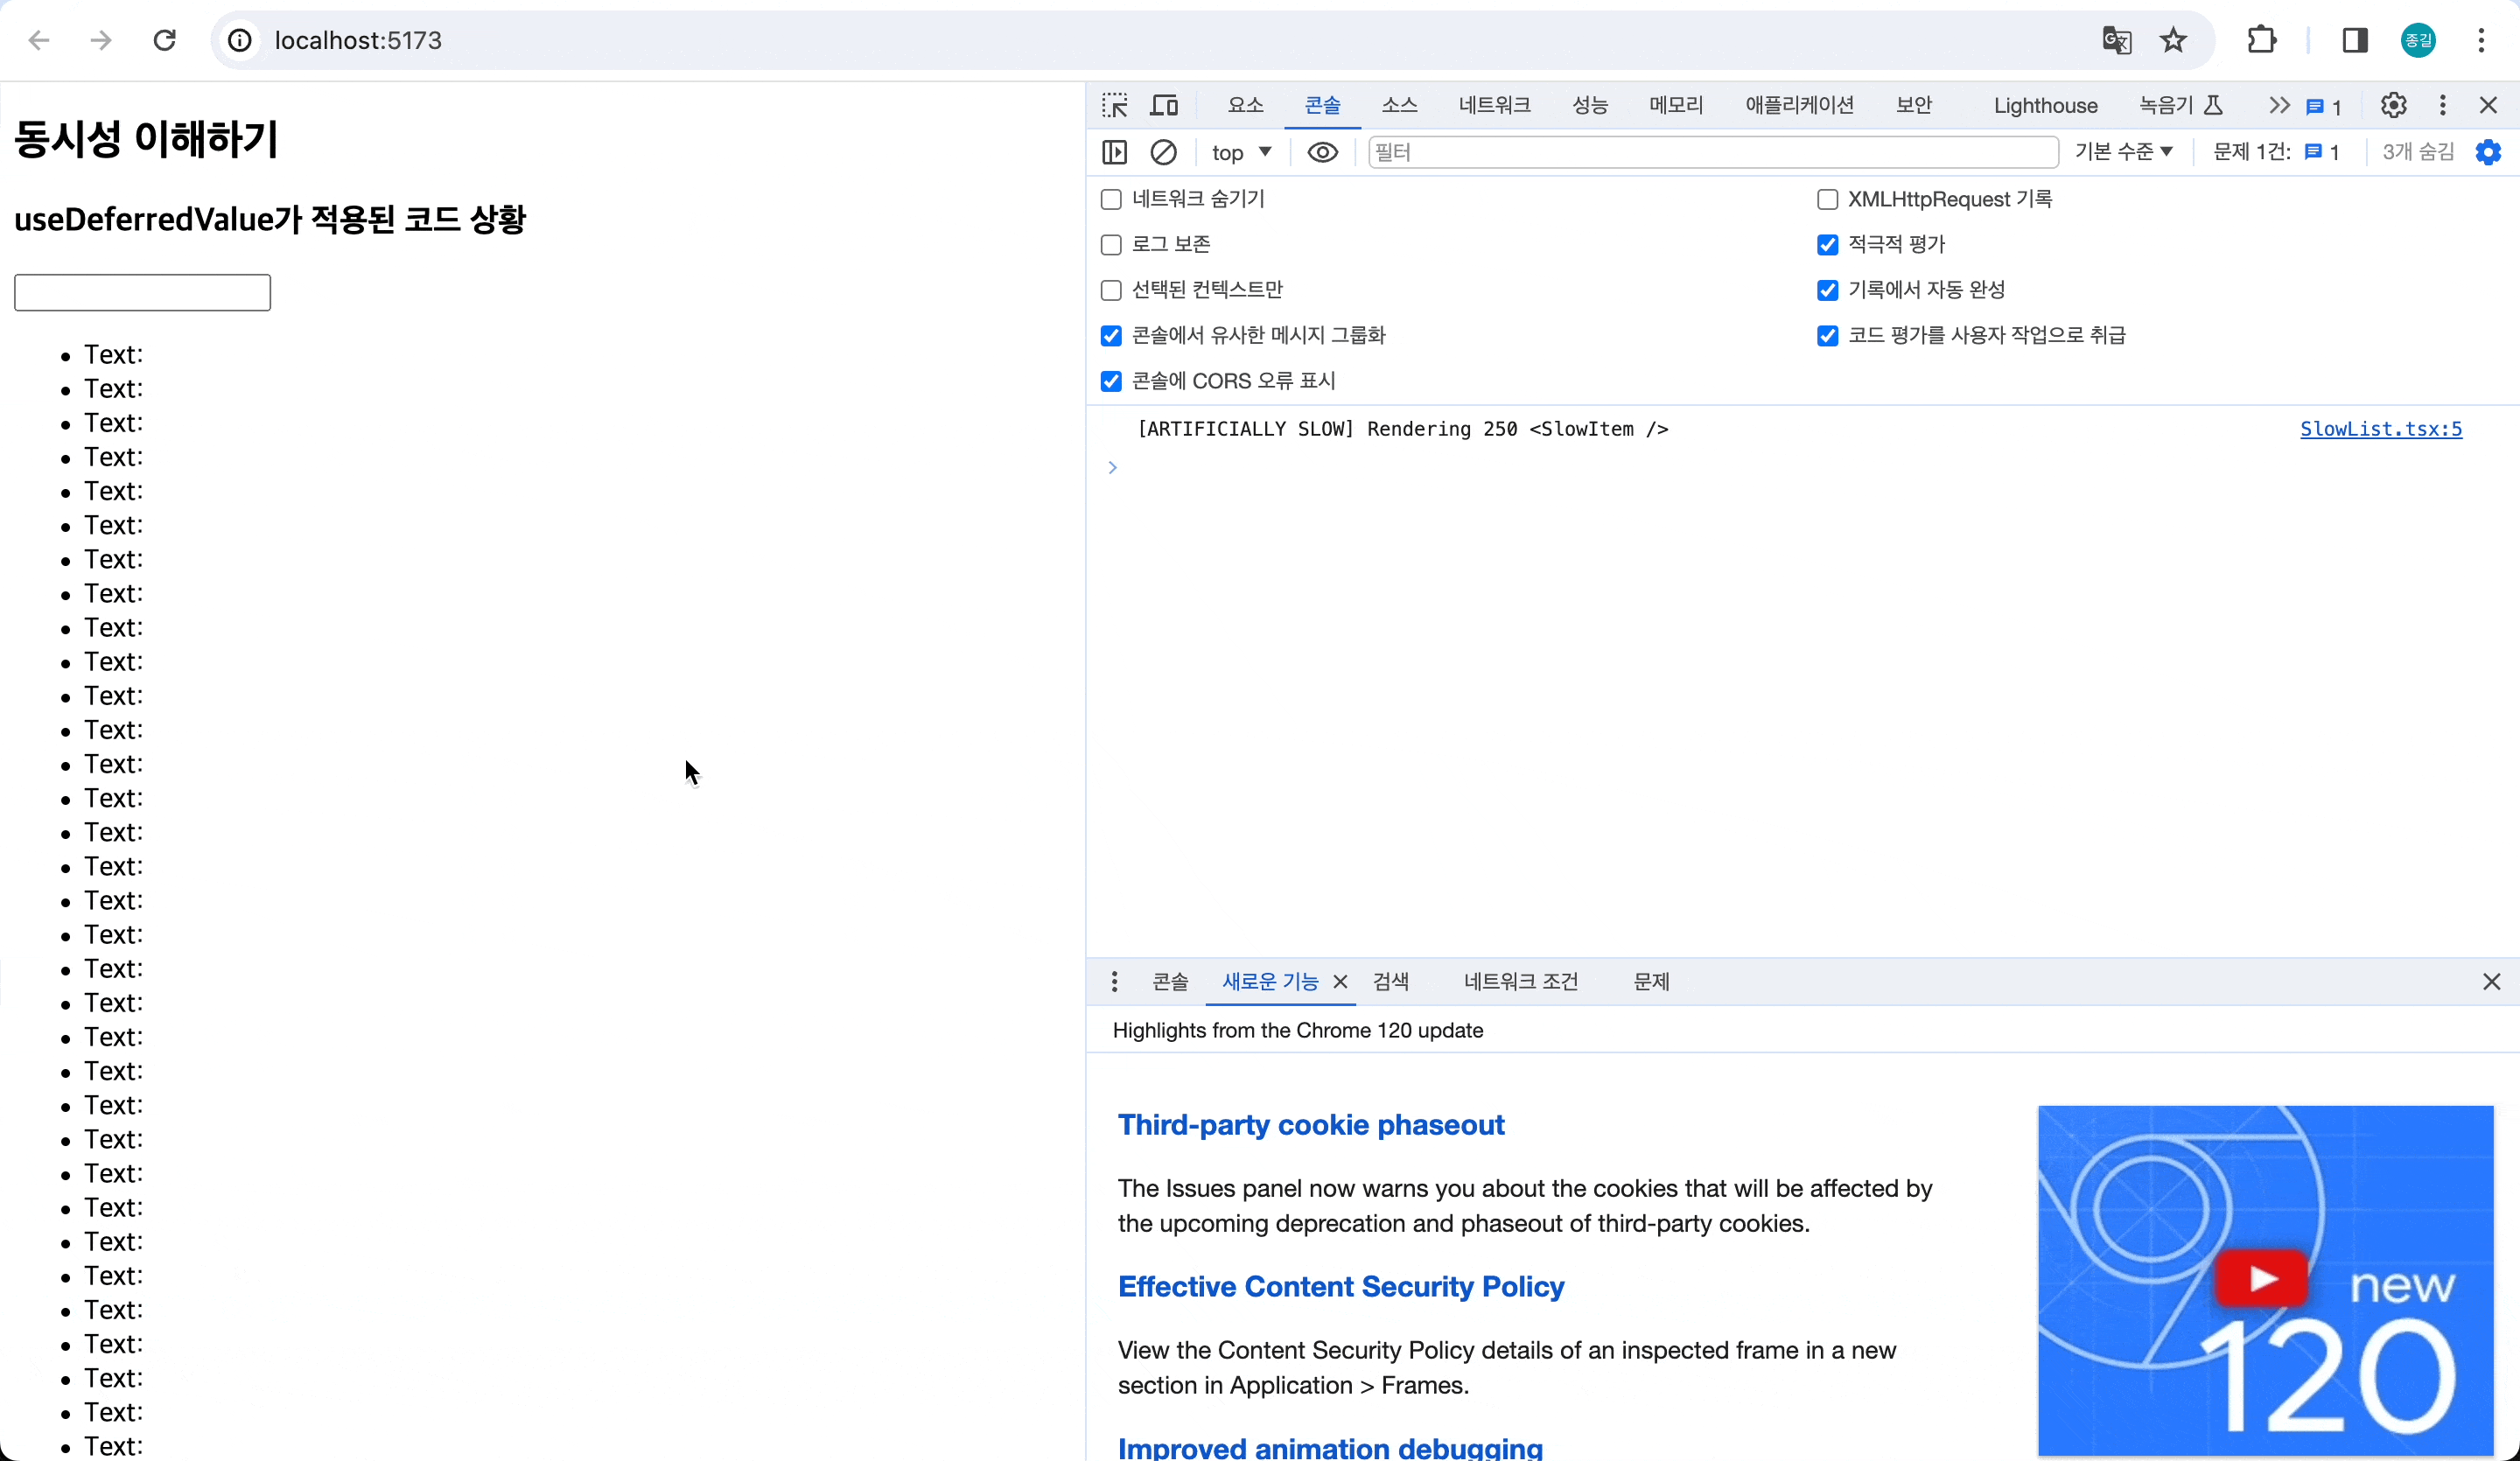
Task: Check the 네트워크 숨기기 checkbox
Action: pyautogui.click(x=1111, y=199)
